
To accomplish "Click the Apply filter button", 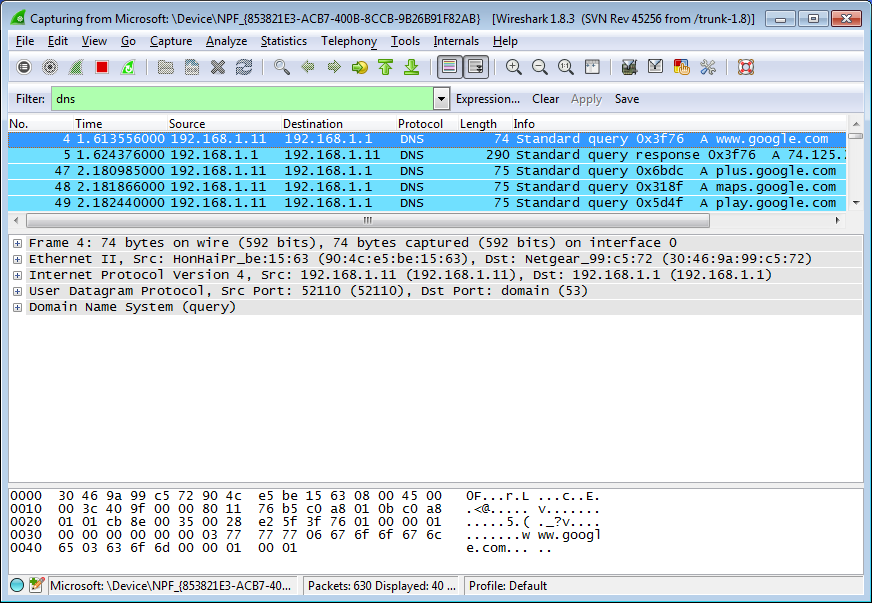I will [x=586, y=99].
